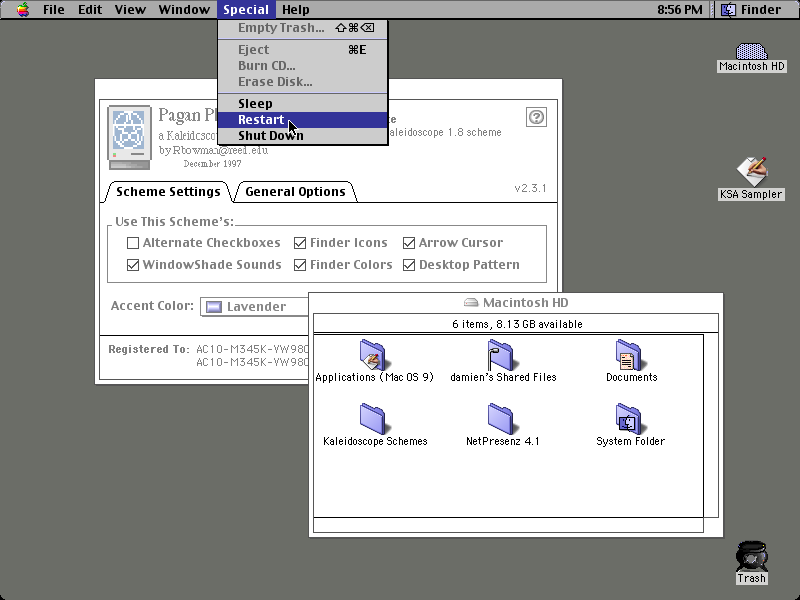Toggle the Desktop Pattern checkbox
Viewport: 800px width, 600px height.
(409, 265)
